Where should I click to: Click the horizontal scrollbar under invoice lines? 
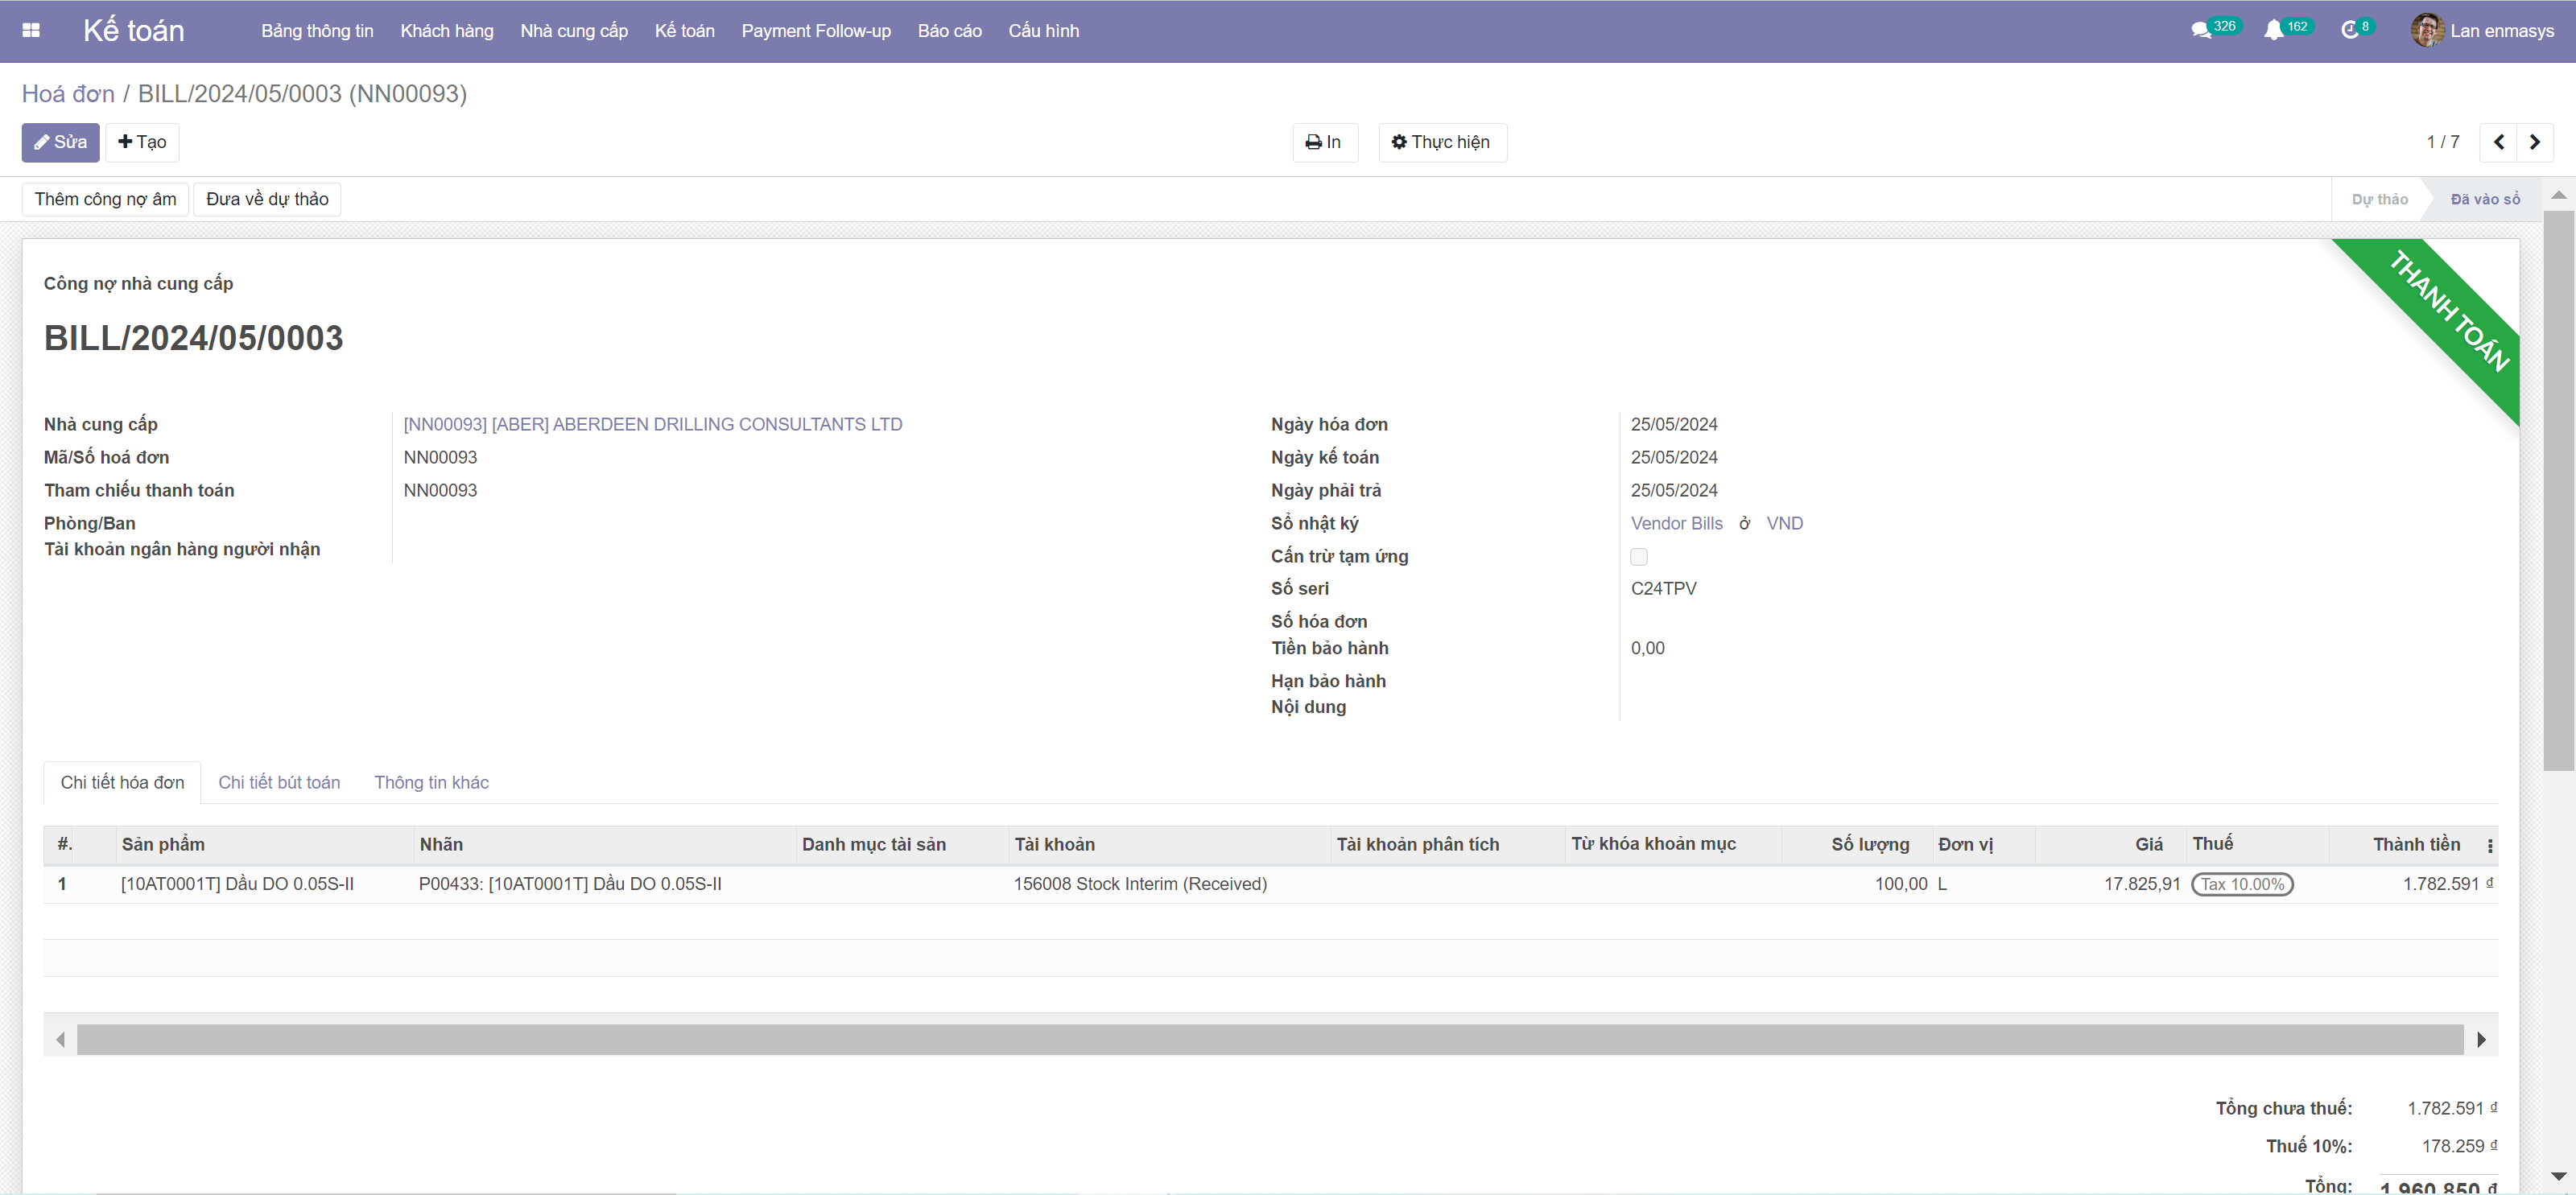coord(1269,1039)
